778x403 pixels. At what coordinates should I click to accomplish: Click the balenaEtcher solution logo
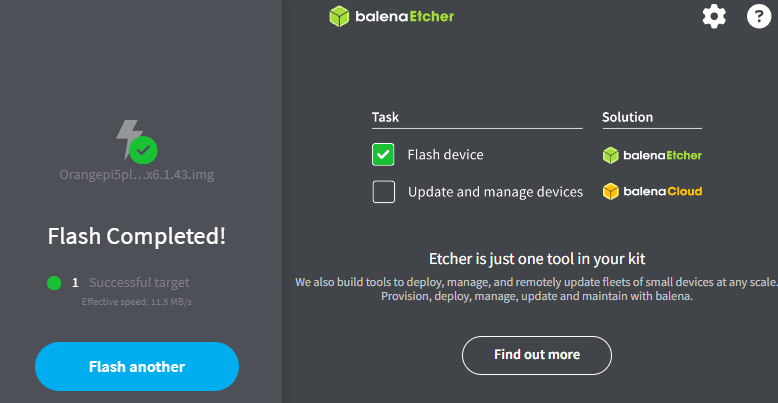click(x=652, y=155)
